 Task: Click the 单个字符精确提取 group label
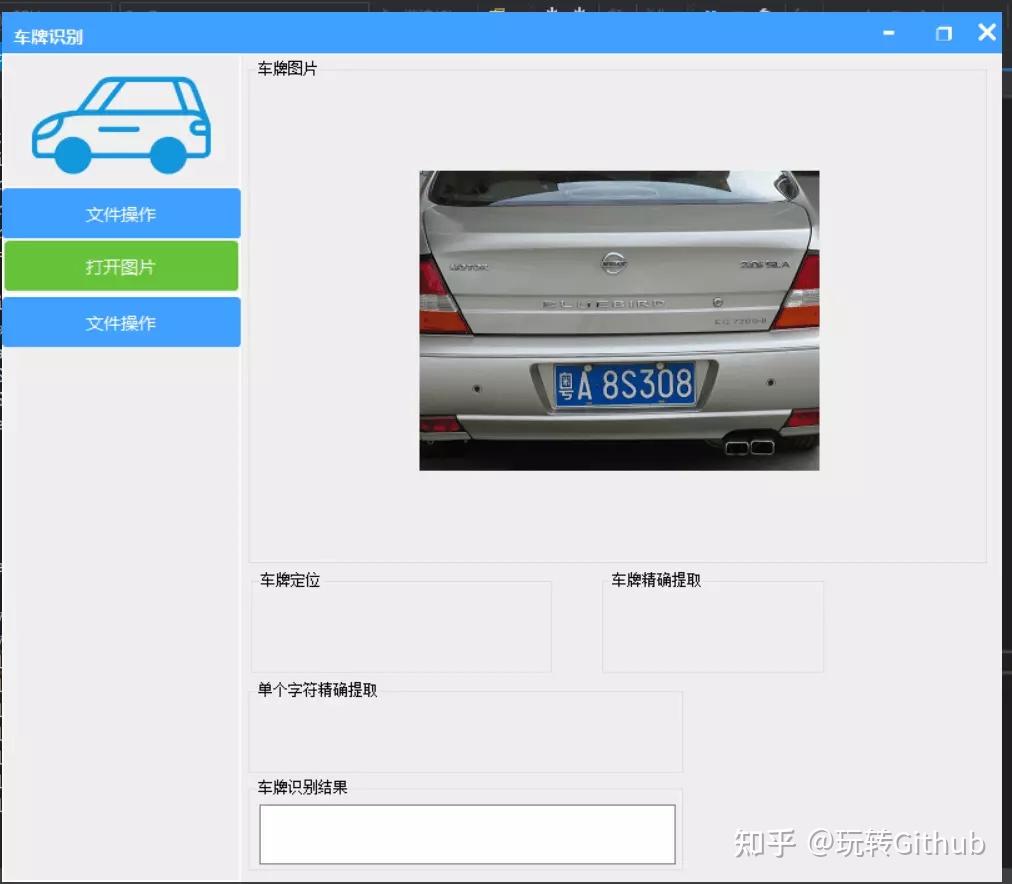click(317, 690)
